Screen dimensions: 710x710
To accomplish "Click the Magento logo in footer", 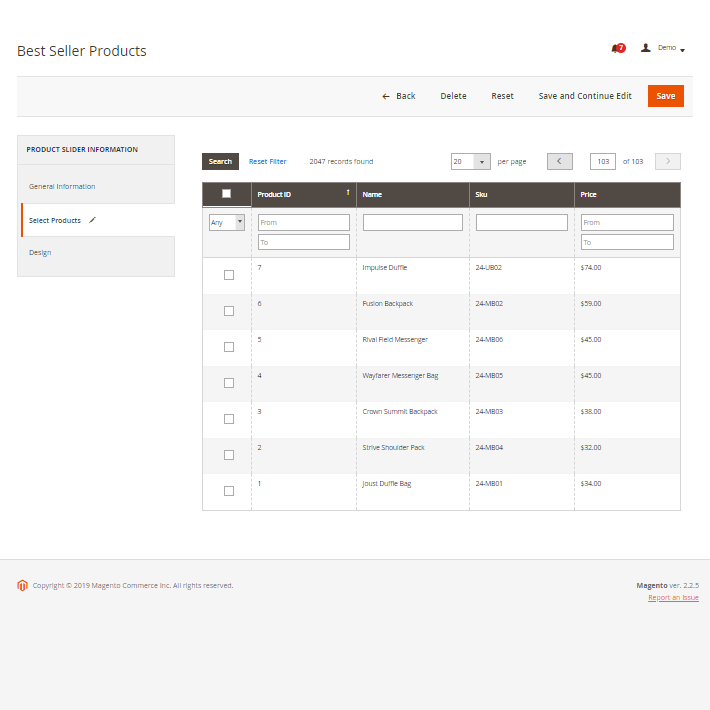I will pos(22,585).
